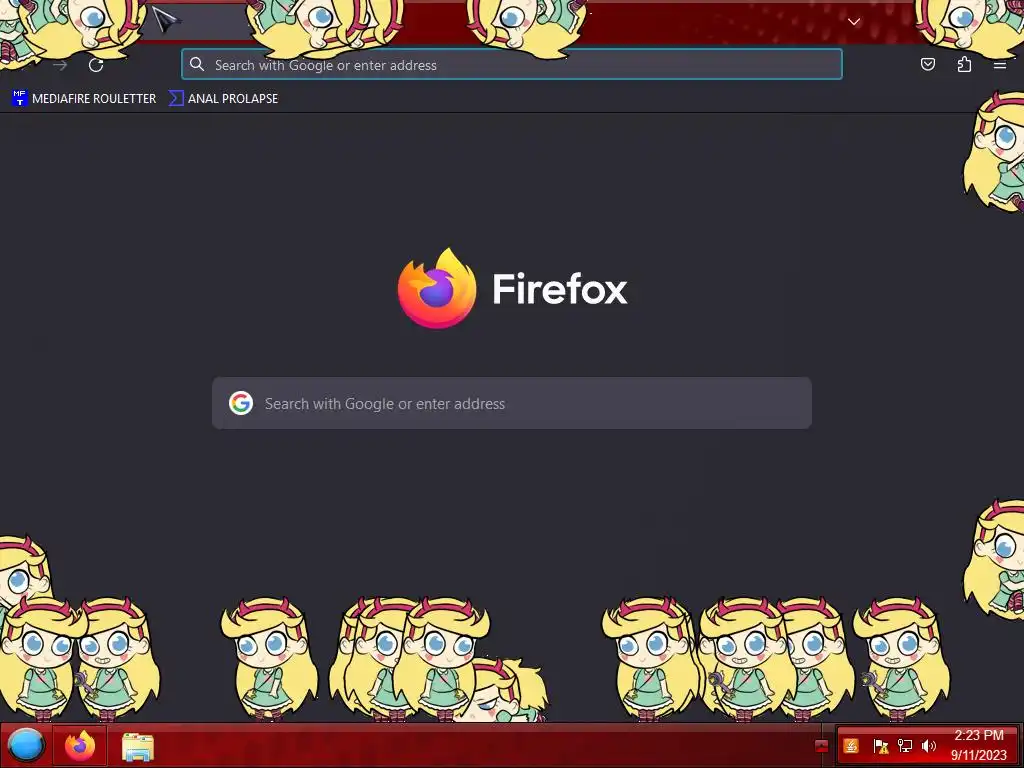Click the volume speaker tray icon
The width and height of the screenshot is (1024, 768).
929,746
